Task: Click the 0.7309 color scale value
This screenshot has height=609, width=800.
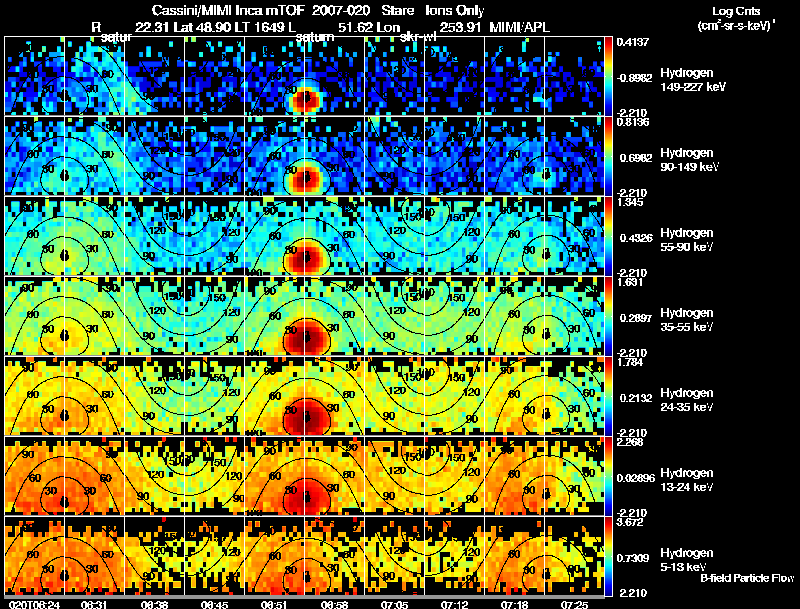Action: (x=634, y=559)
